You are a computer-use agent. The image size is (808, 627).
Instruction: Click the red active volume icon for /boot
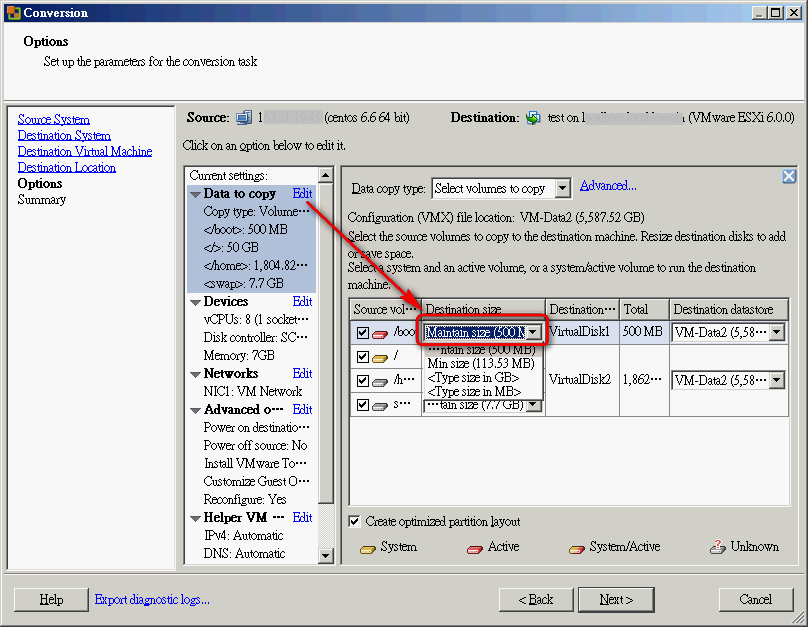pos(380,334)
